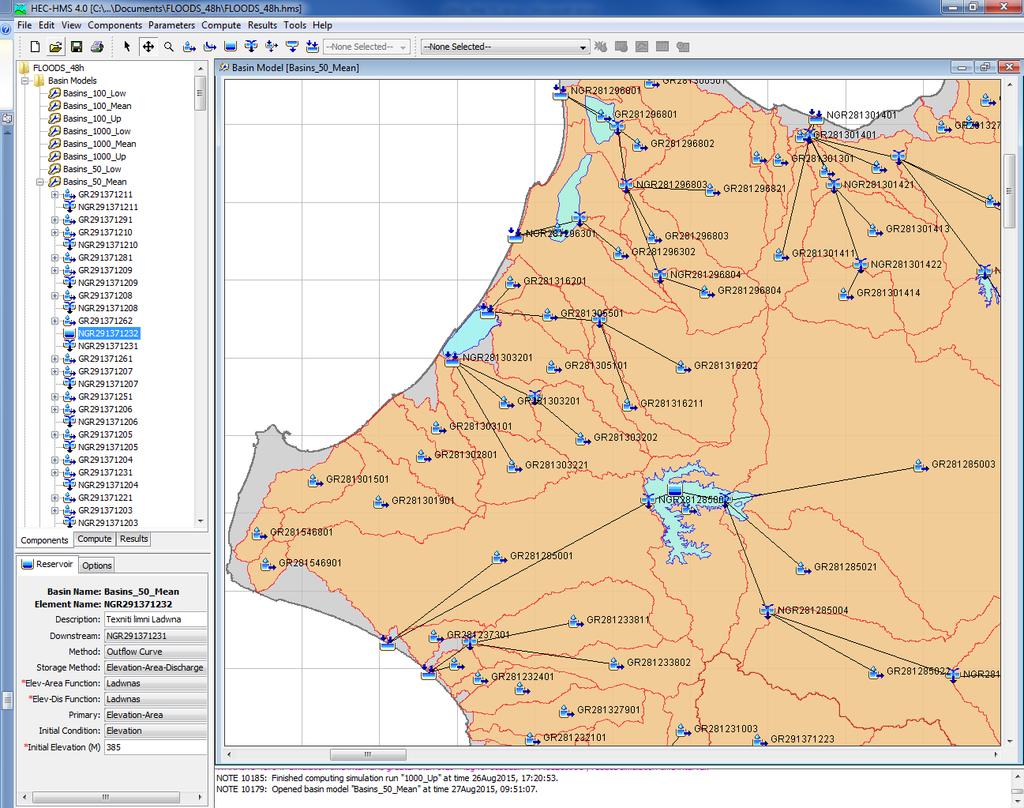Viewport: 1024px width, 808px height.
Task: Open the Components menu
Action: 115,25
